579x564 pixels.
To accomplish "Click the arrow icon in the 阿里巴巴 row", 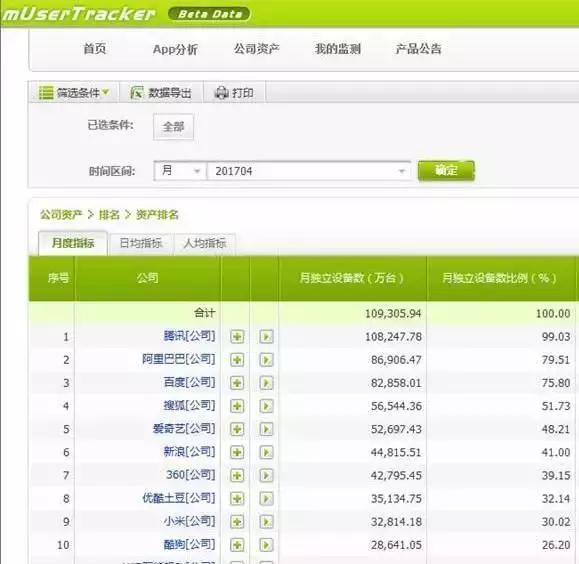I will (266, 360).
